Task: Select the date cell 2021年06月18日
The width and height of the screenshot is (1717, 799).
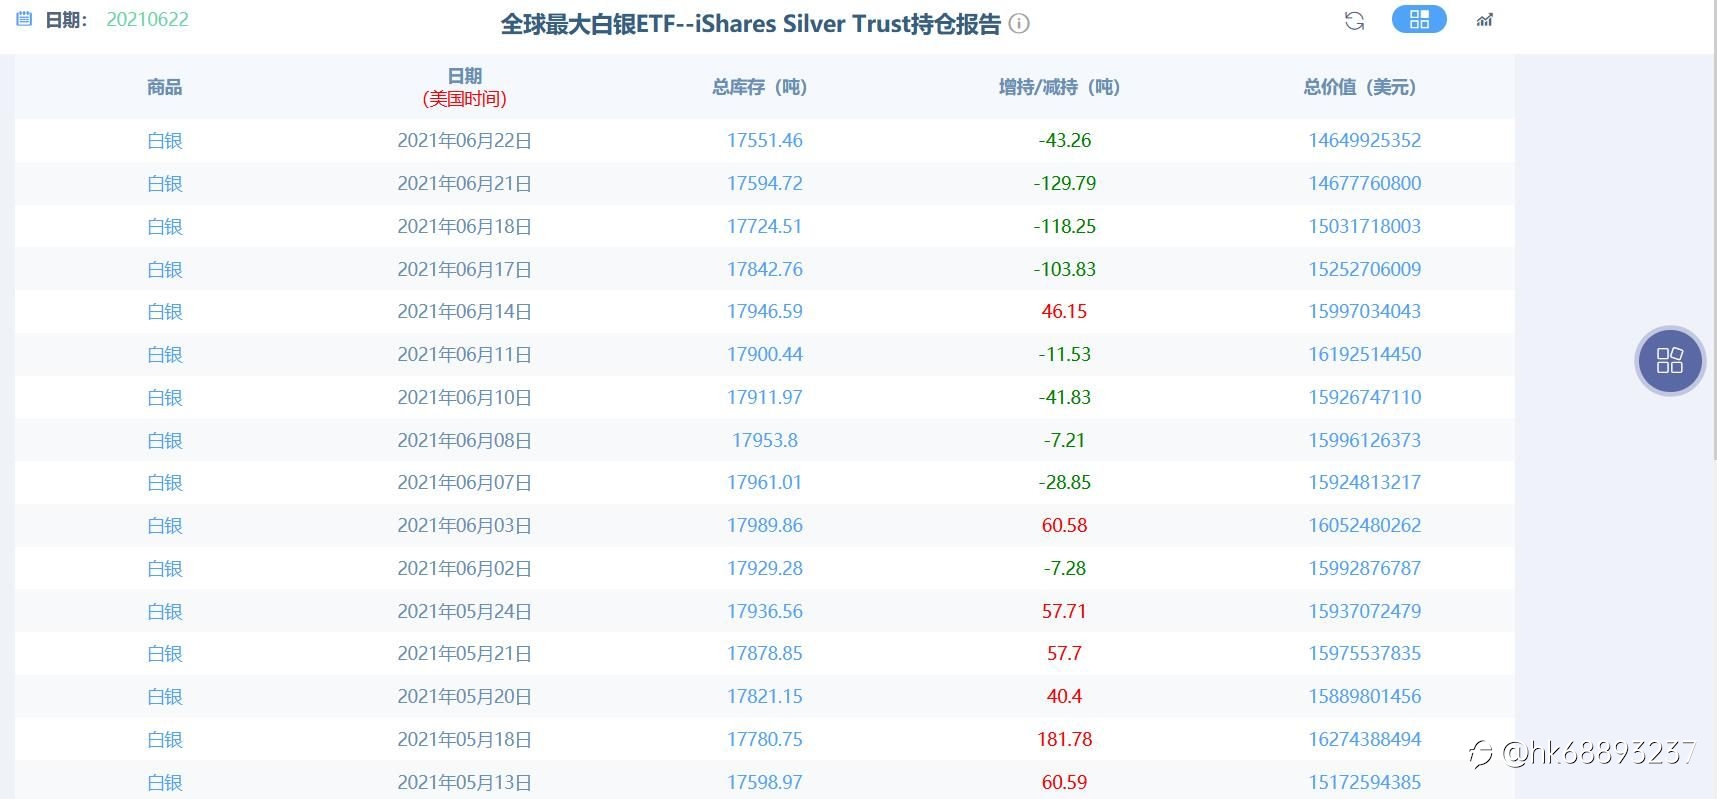Action: coord(465,226)
